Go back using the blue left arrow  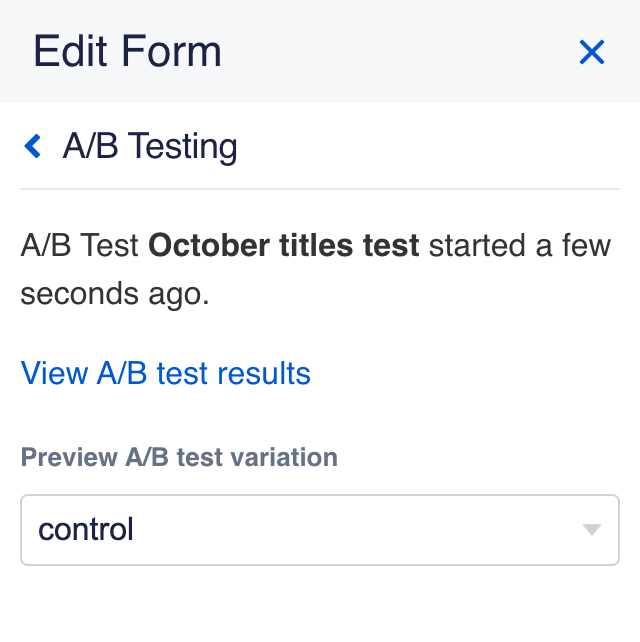coord(33,147)
